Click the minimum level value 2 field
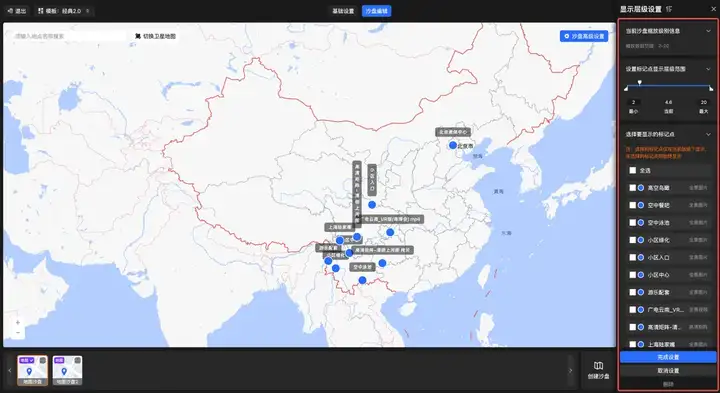Screen dimensions: 720x393 [633, 102]
